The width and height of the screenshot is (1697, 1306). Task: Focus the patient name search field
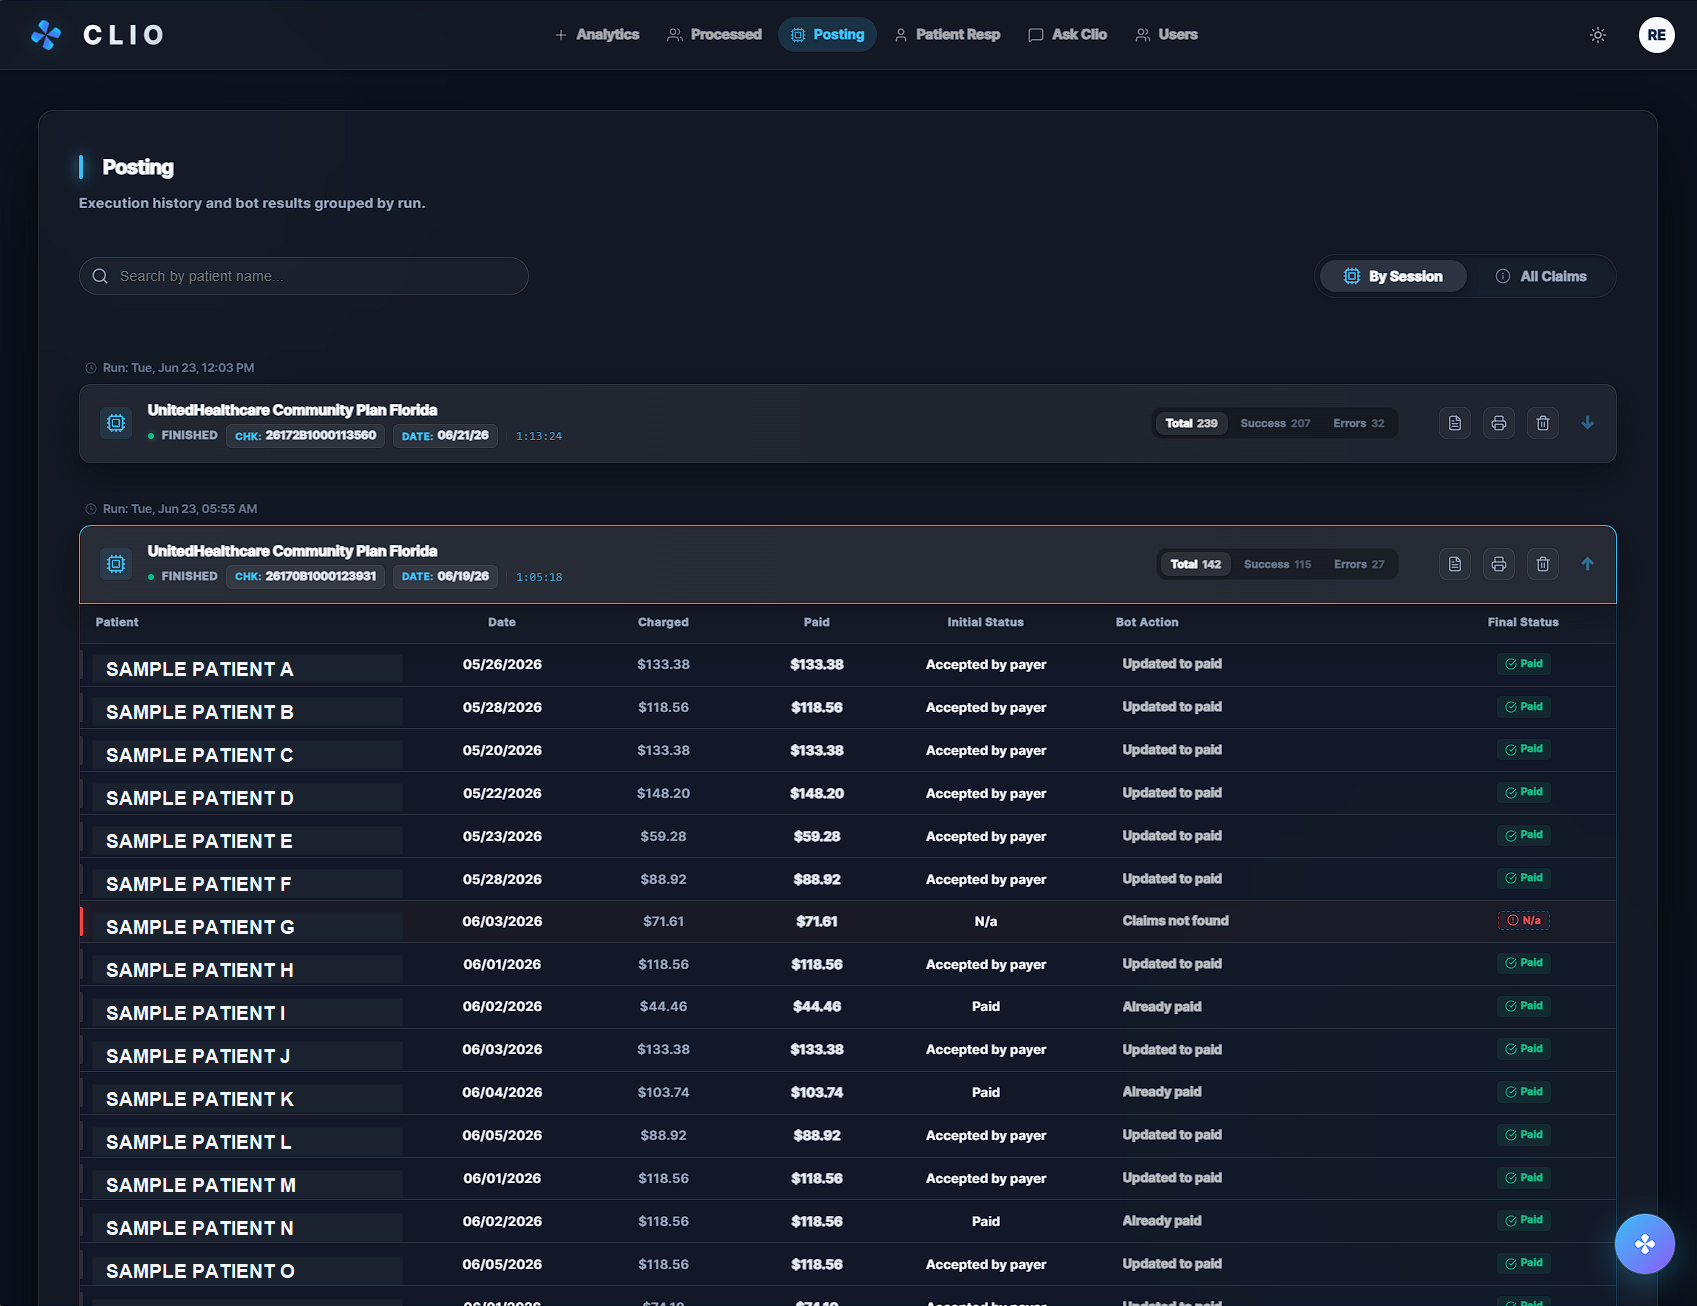point(304,276)
